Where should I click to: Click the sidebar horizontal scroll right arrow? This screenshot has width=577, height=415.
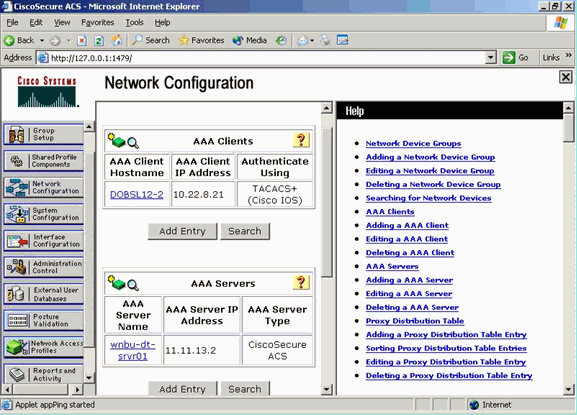pyautogui.click(x=77, y=389)
